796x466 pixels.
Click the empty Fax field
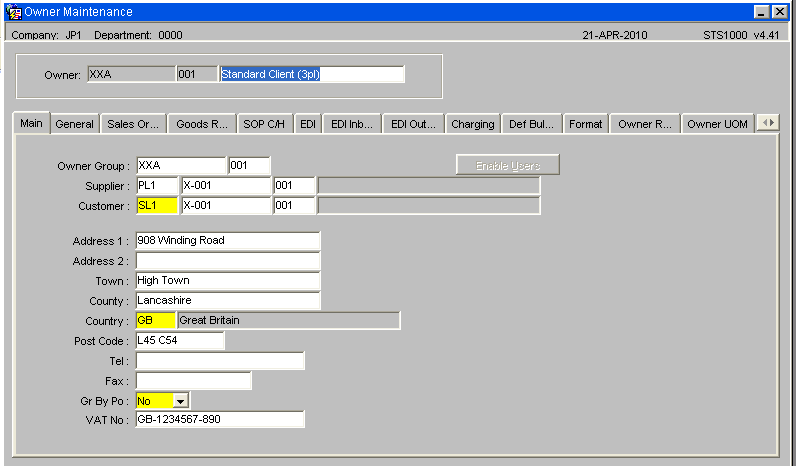click(x=193, y=381)
